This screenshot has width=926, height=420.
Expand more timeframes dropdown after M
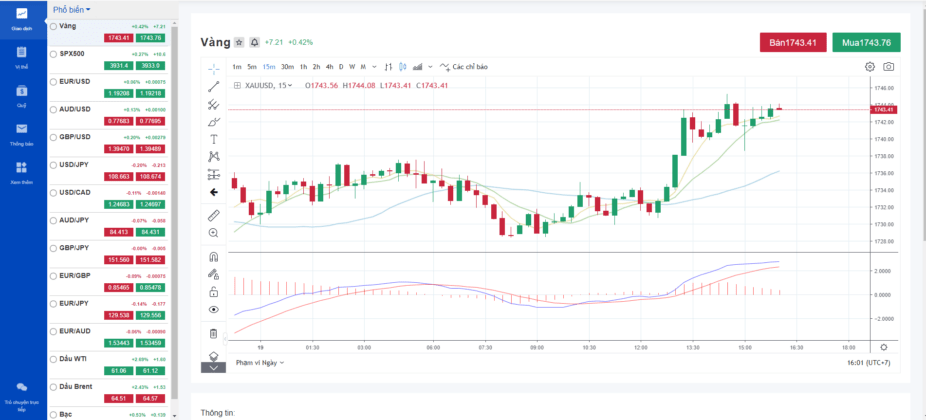374,67
